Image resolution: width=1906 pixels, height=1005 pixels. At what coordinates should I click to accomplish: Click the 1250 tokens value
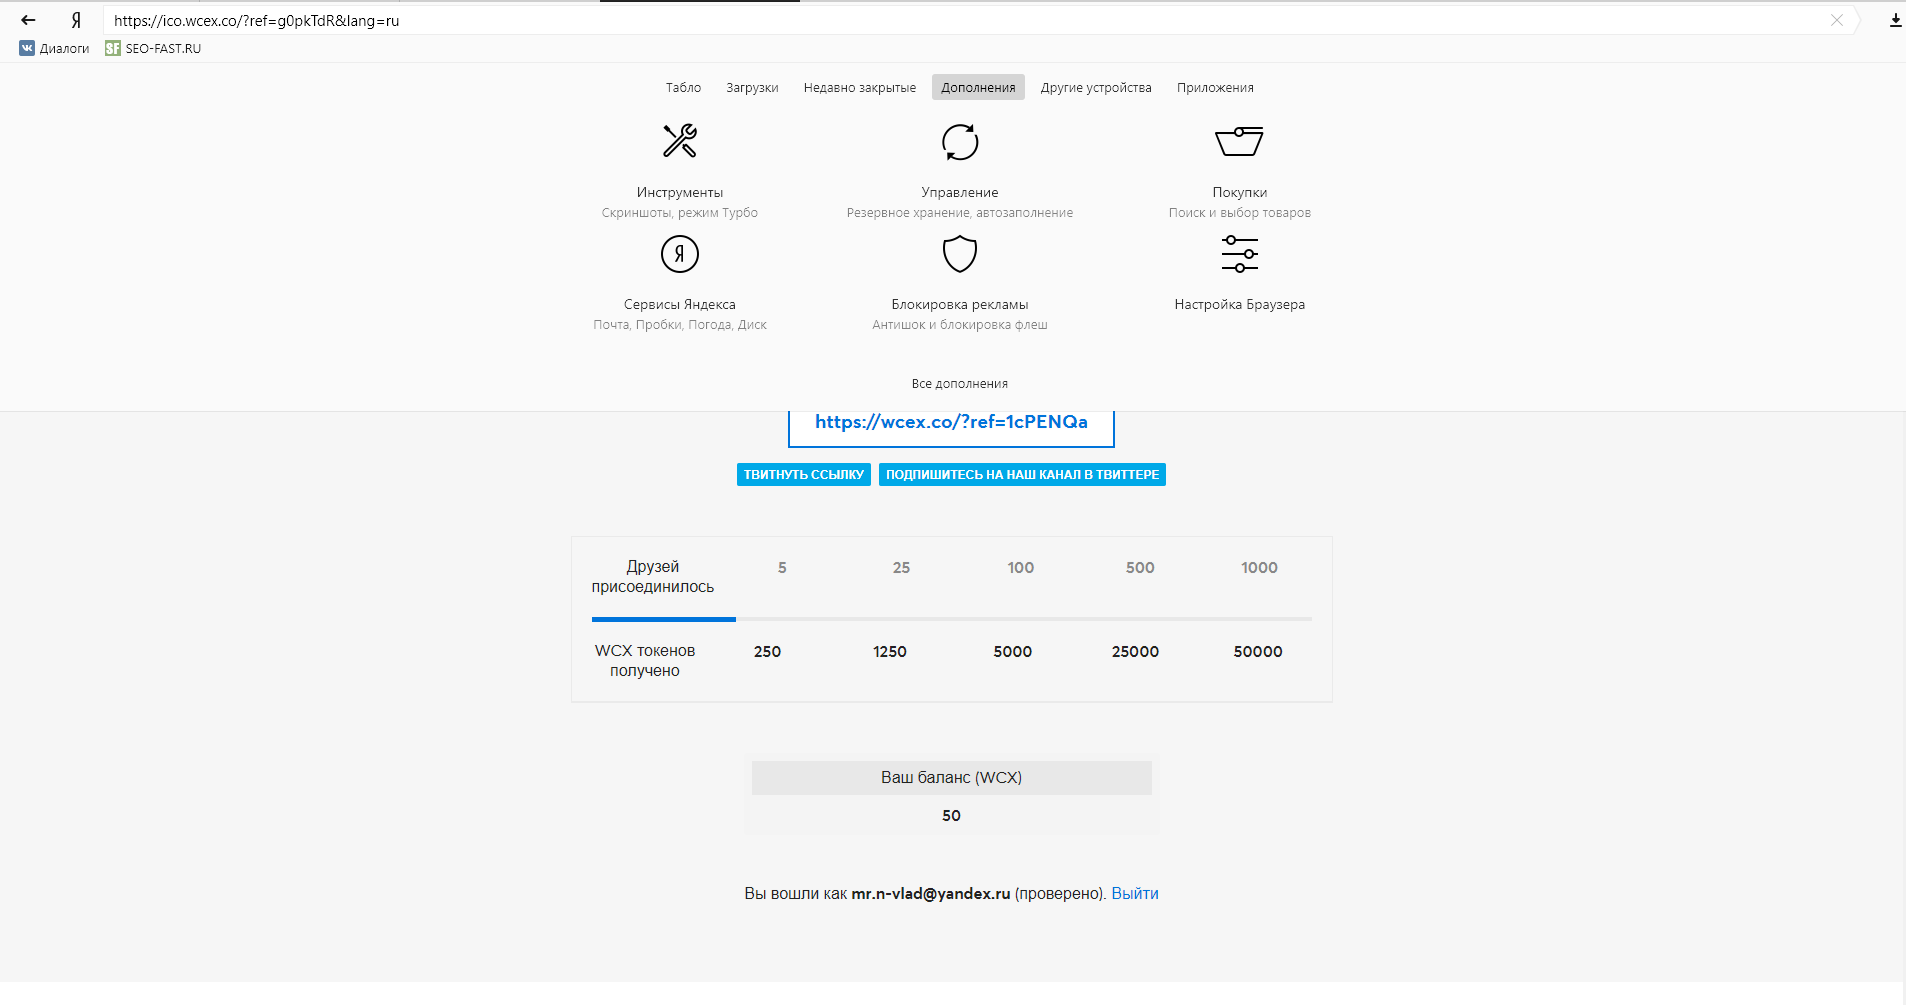click(x=890, y=652)
